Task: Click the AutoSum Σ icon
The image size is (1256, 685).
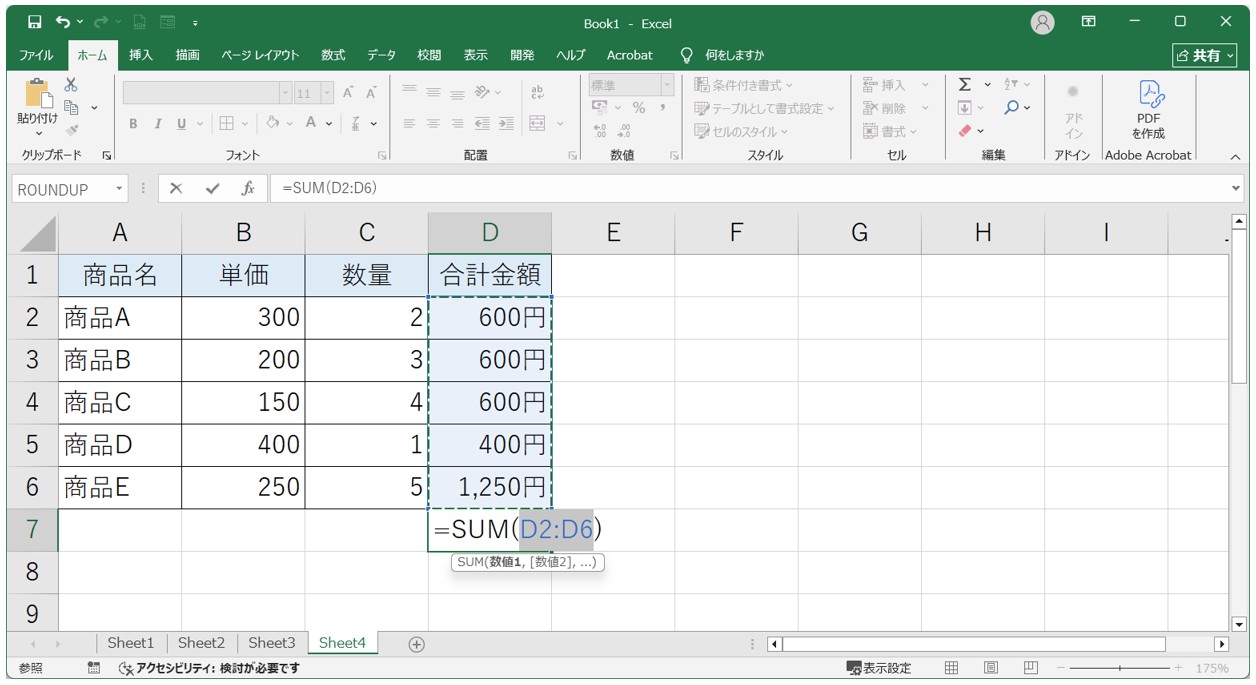Action: tap(965, 85)
